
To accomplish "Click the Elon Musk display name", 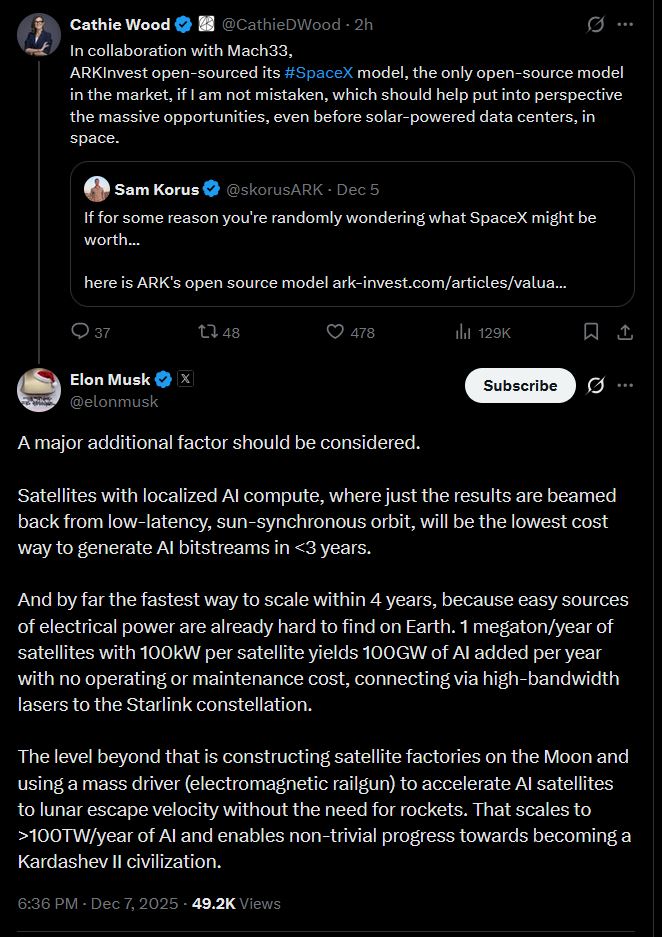I will tap(110, 379).
